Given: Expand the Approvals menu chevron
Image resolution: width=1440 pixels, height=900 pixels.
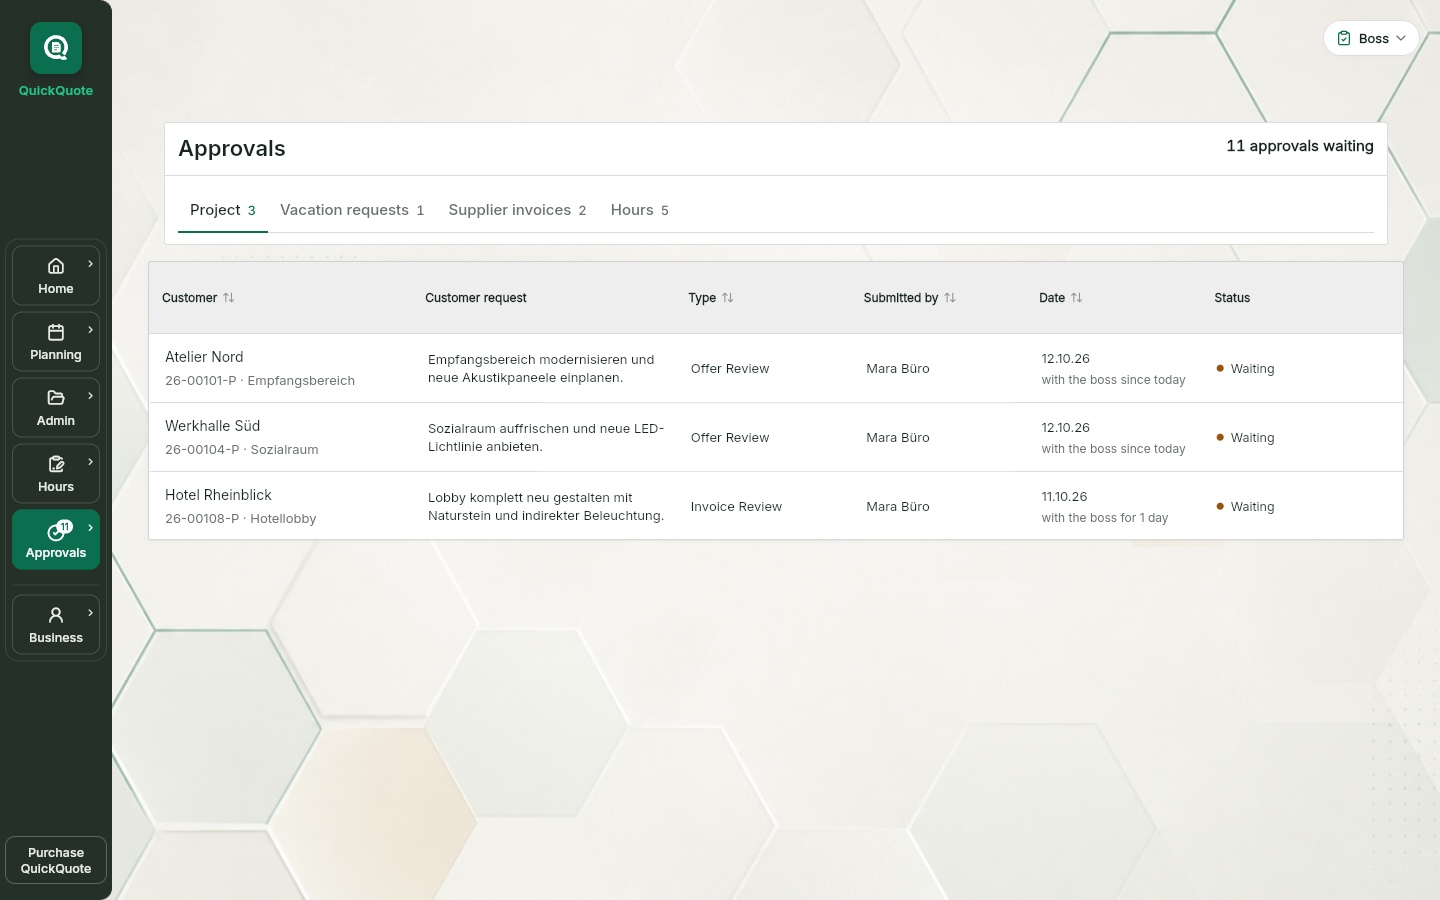Looking at the screenshot, I should tap(91, 528).
